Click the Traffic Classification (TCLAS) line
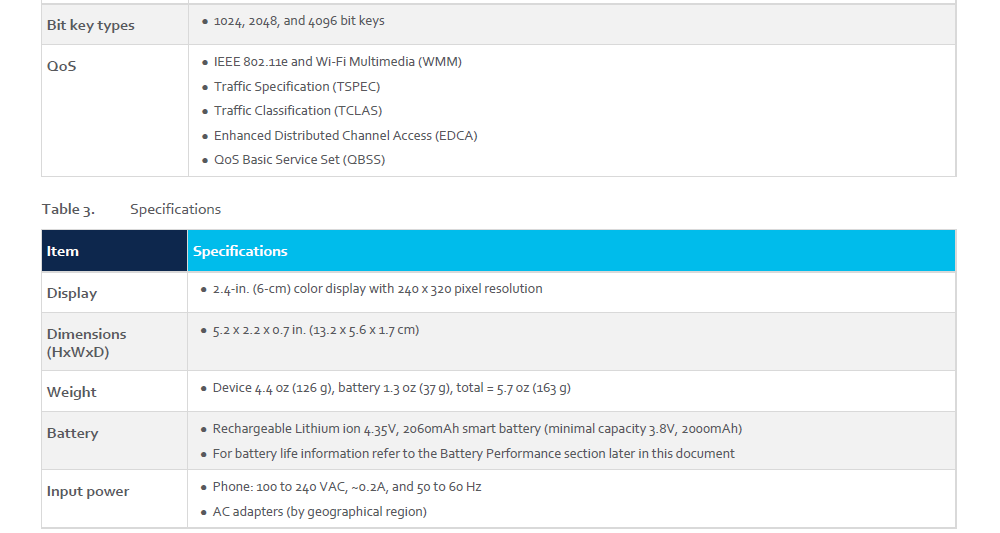Screen dimensions: 1000x533 click(298, 111)
